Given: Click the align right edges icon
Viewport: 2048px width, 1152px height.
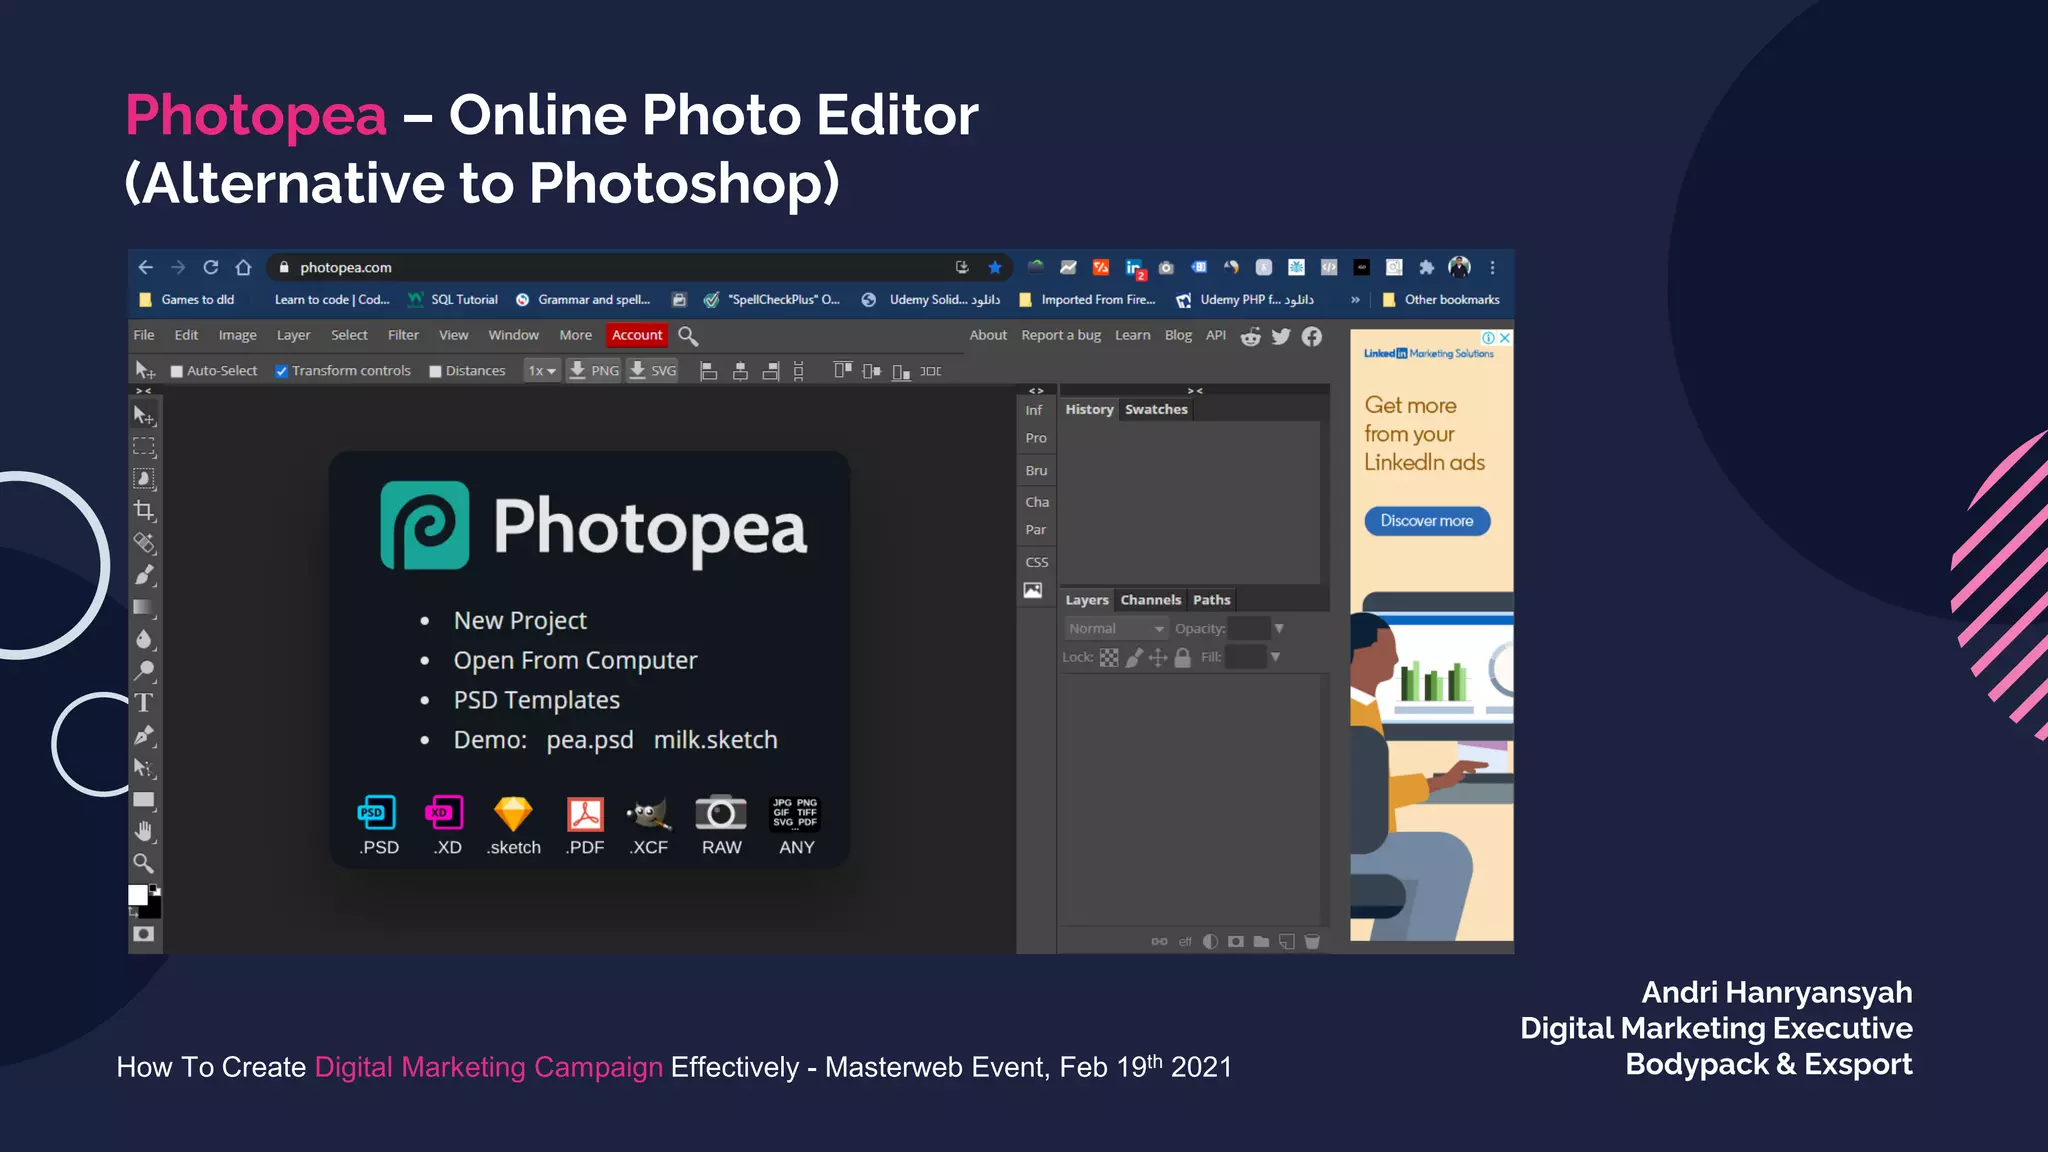Looking at the screenshot, I should [770, 371].
